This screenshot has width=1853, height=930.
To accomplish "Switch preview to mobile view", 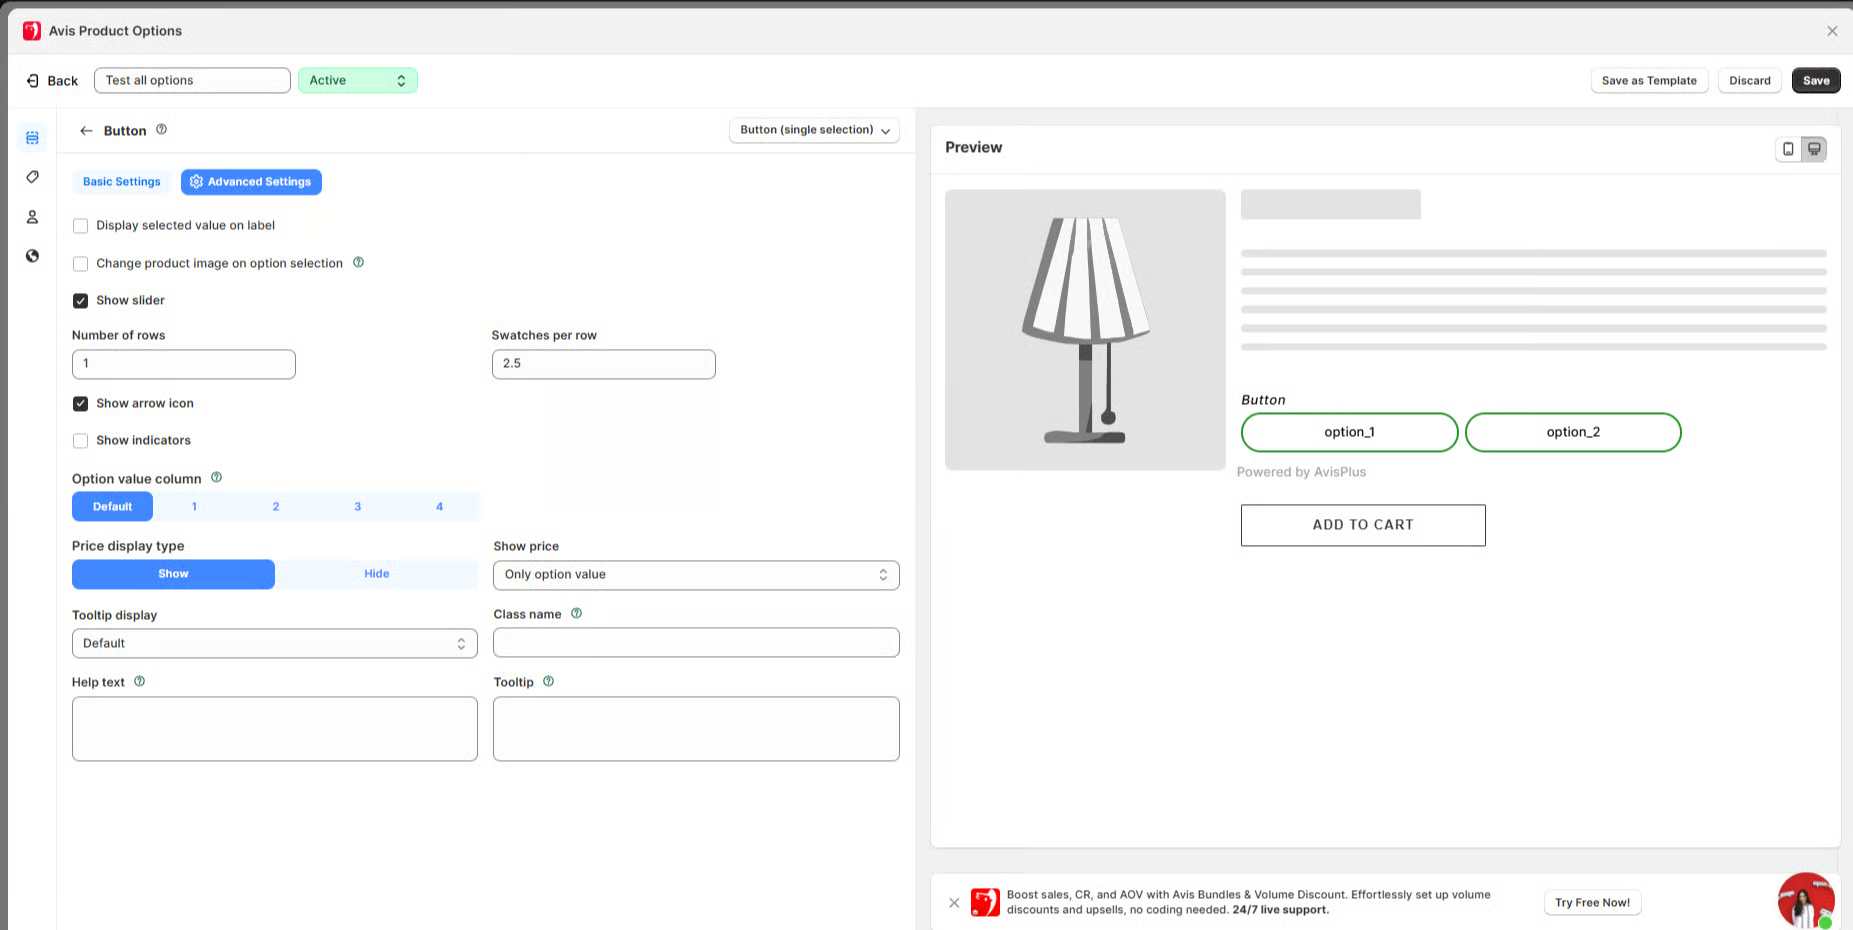I will [1788, 149].
